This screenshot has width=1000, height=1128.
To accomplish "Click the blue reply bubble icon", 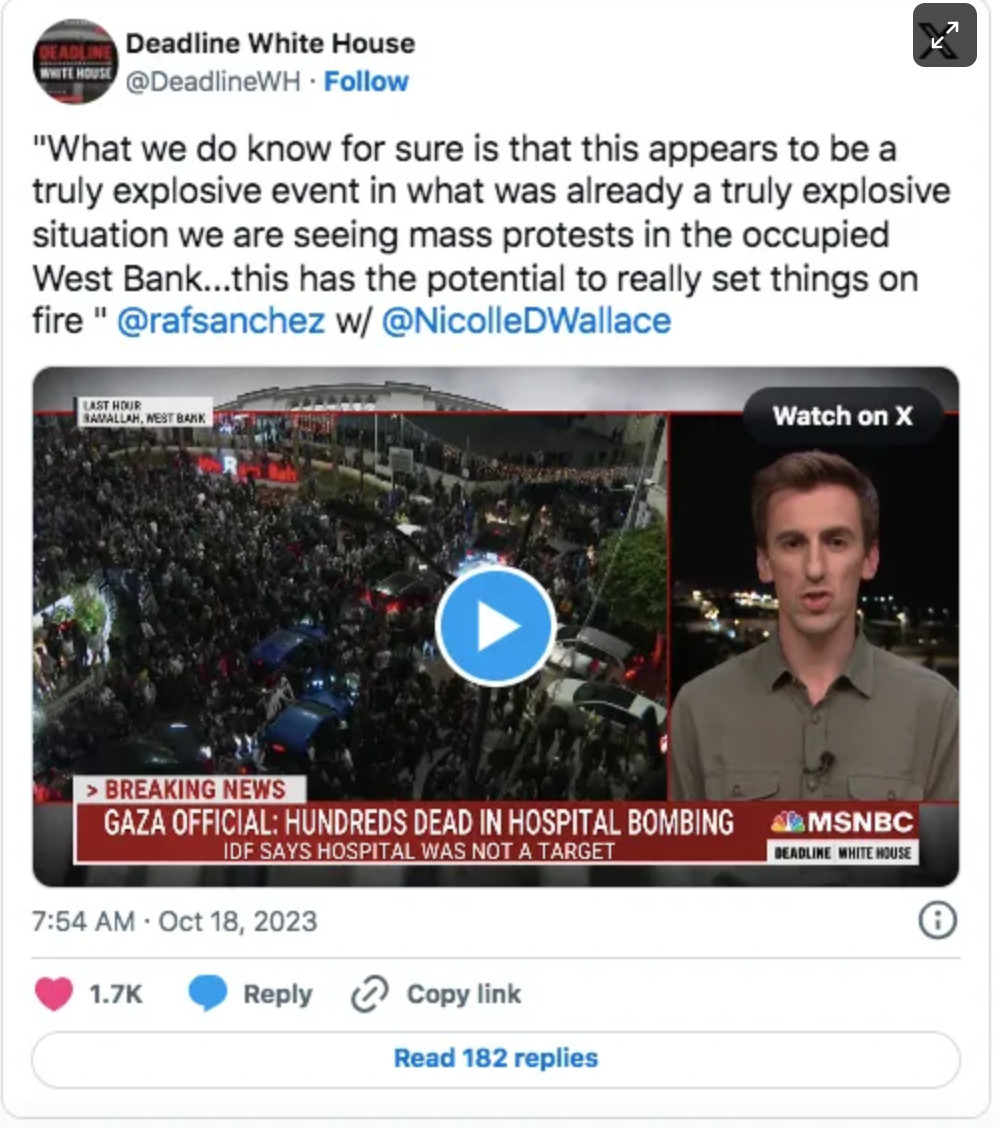I will 207,993.
